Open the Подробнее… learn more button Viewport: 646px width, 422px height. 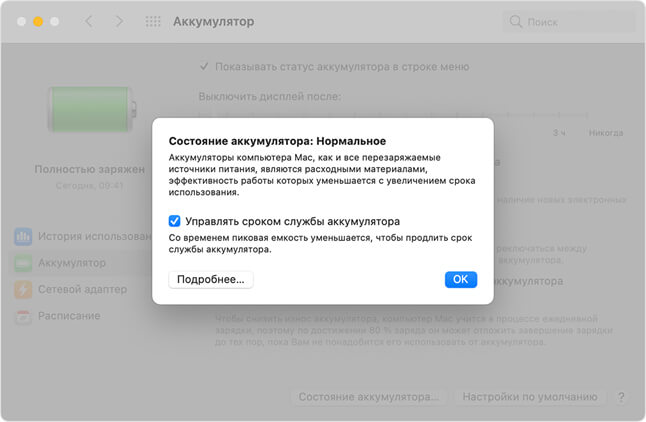pyautogui.click(x=211, y=279)
